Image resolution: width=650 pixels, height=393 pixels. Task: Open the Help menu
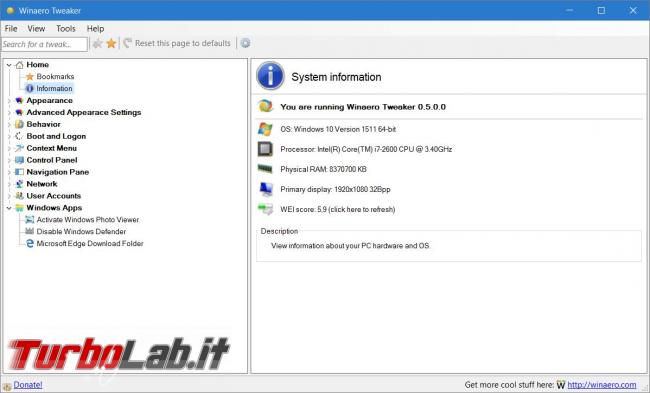pyautogui.click(x=95, y=29)
